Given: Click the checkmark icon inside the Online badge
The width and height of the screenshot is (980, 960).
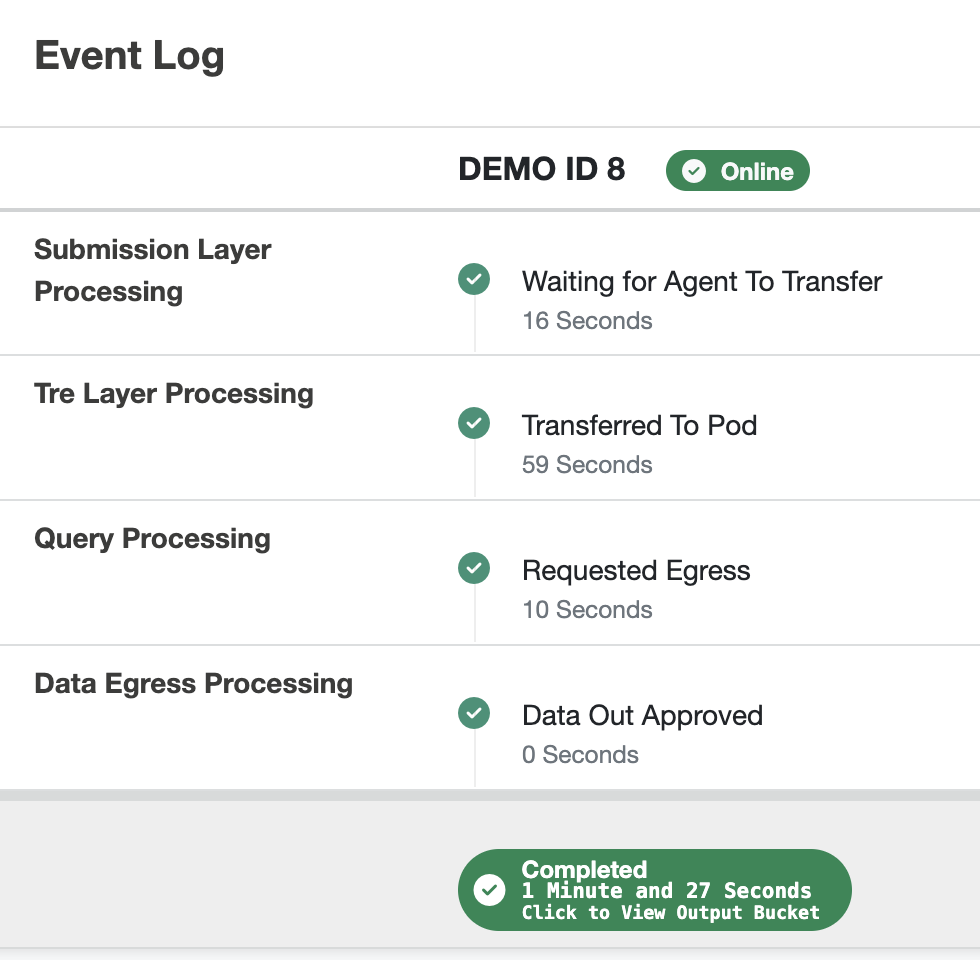Looking at the screenshot, I should (693, 172).
